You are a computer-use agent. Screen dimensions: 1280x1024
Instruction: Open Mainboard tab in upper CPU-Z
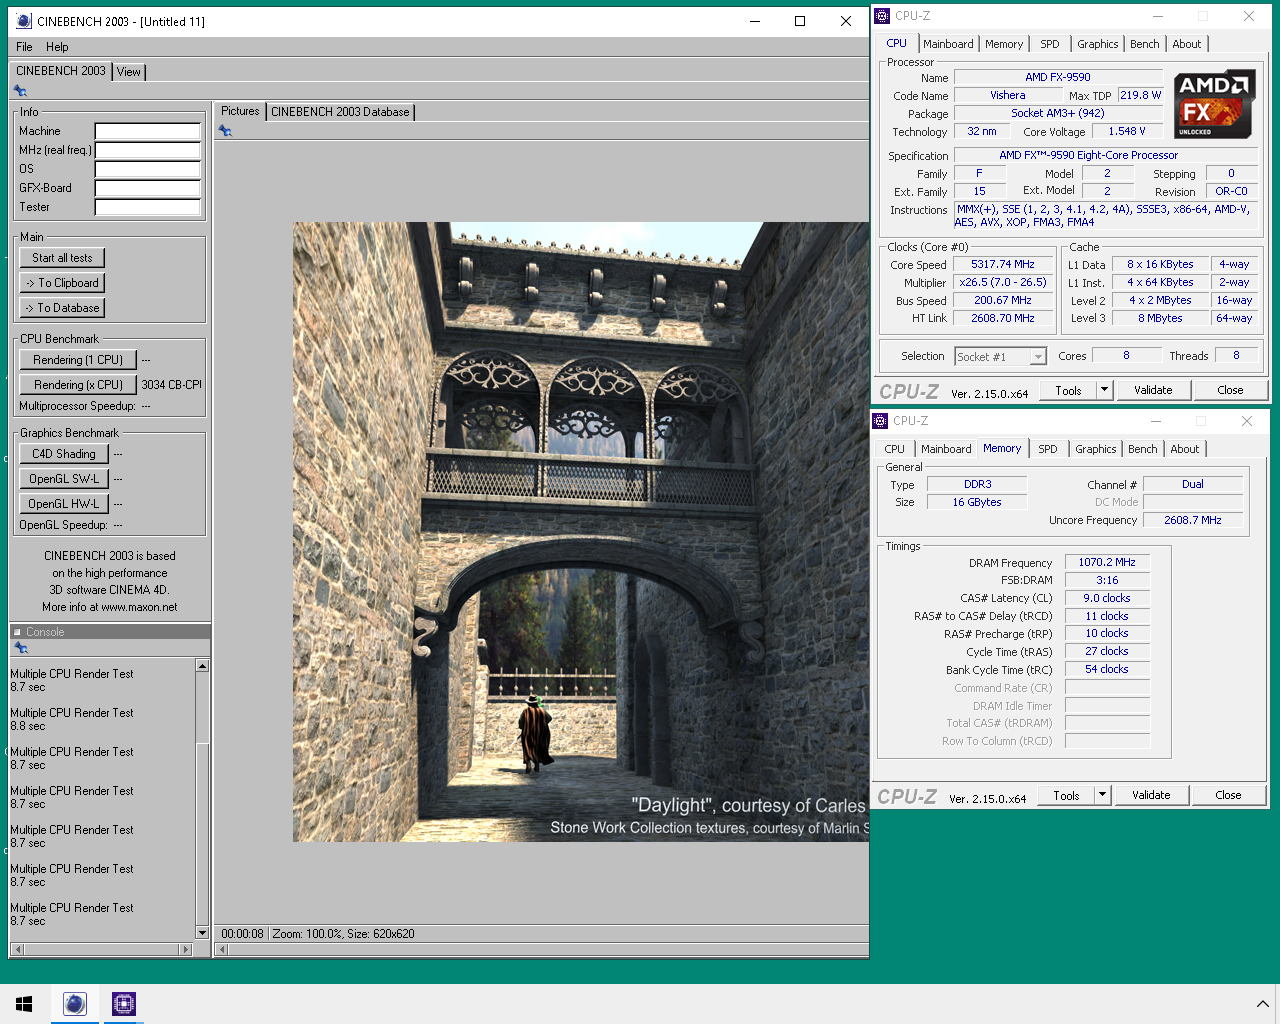(x=948, y=44)
